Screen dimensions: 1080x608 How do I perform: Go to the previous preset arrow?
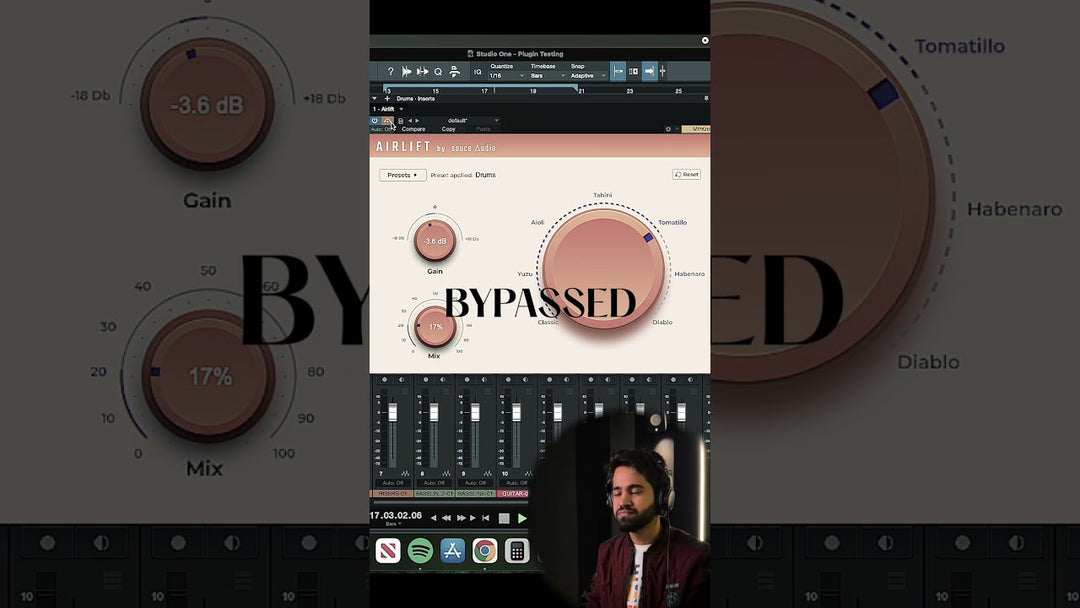[410, 120]
